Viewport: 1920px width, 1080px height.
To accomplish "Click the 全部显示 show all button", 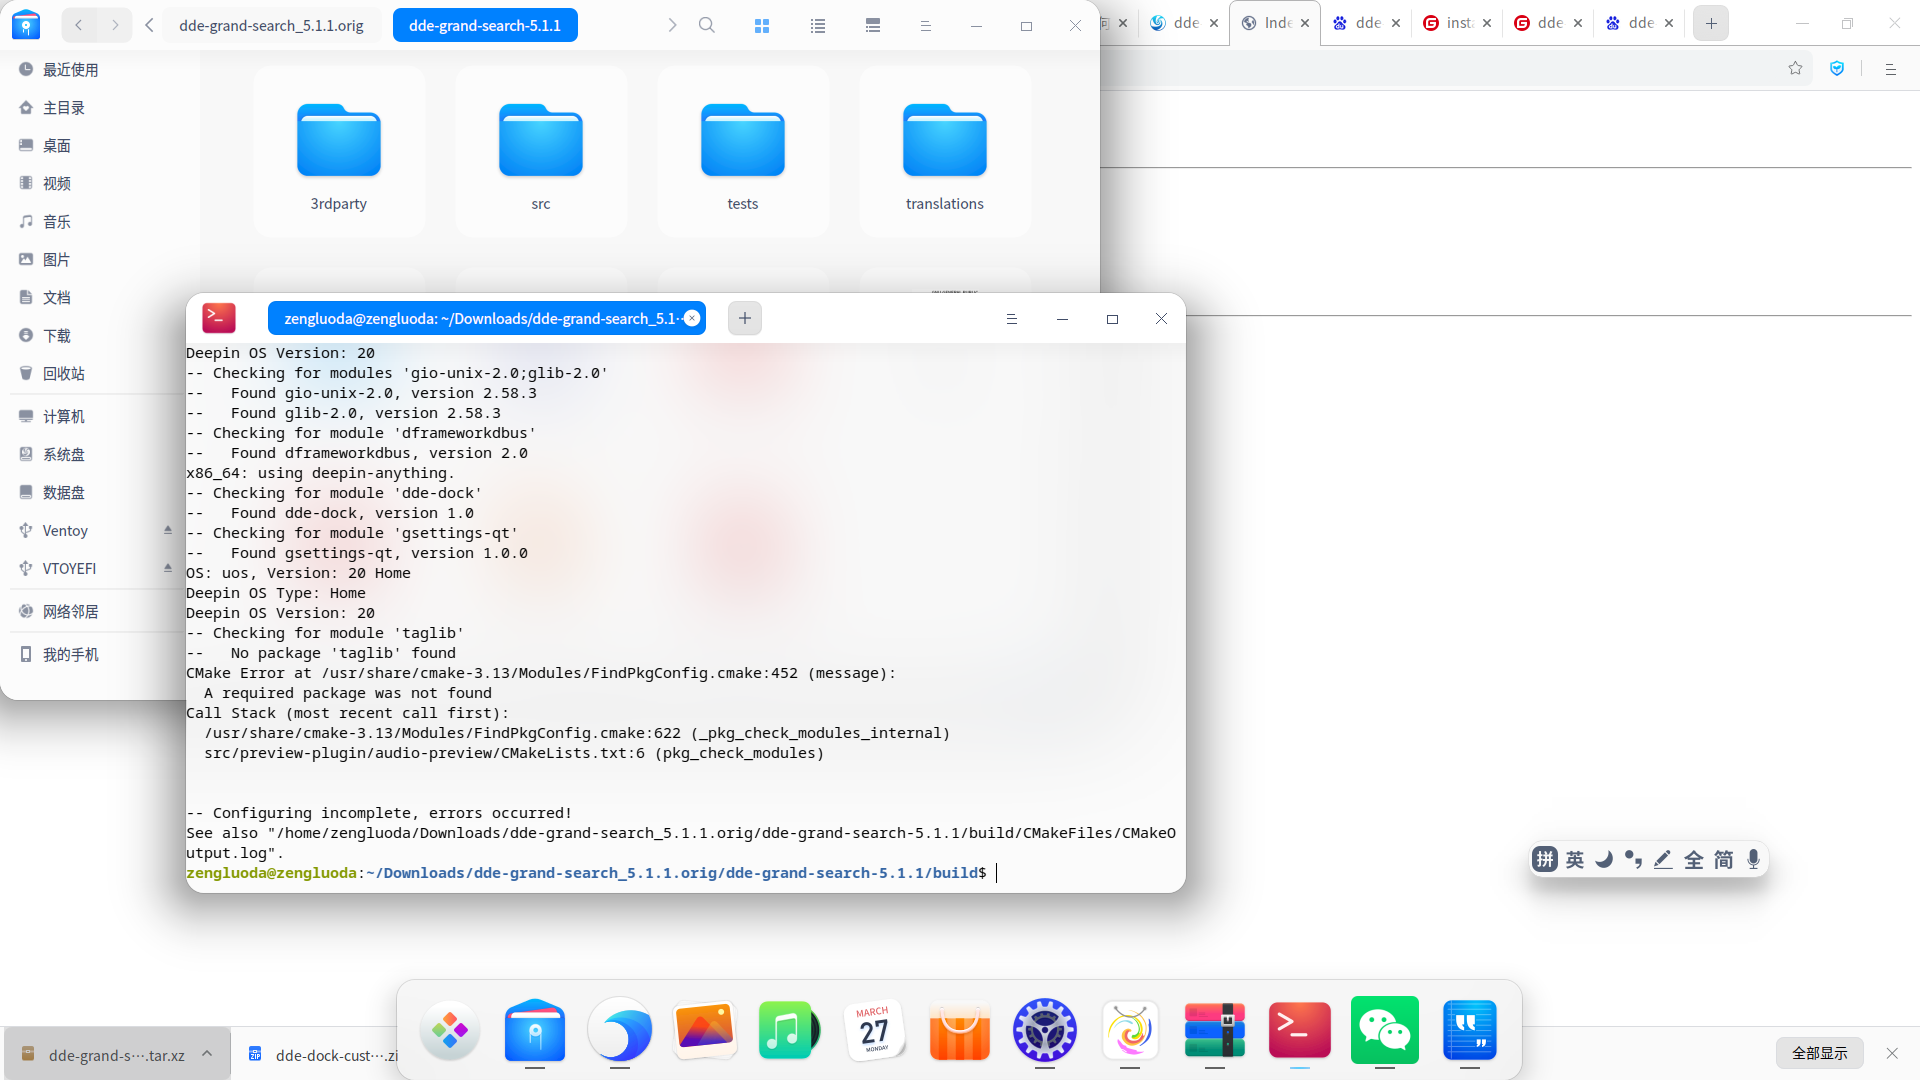I will [1819, 1053].
